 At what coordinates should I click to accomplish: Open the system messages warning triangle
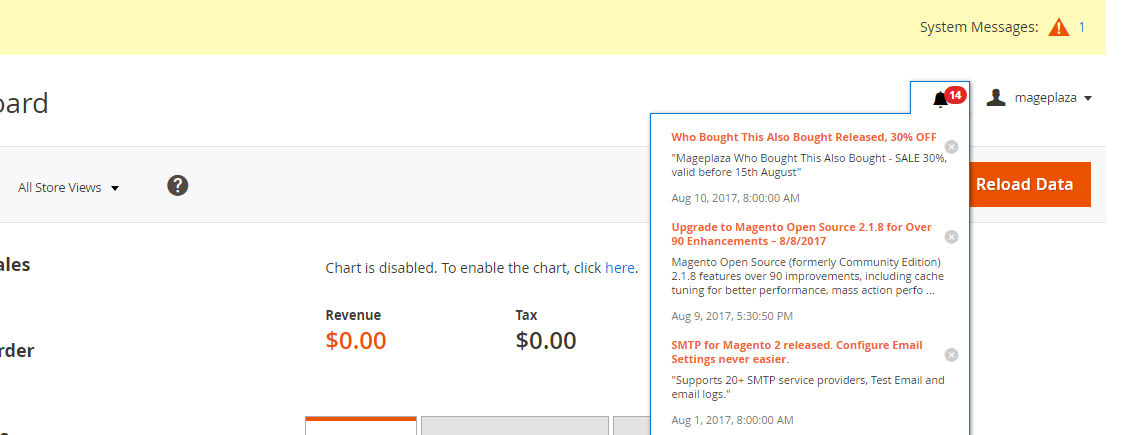point(1058,27)
